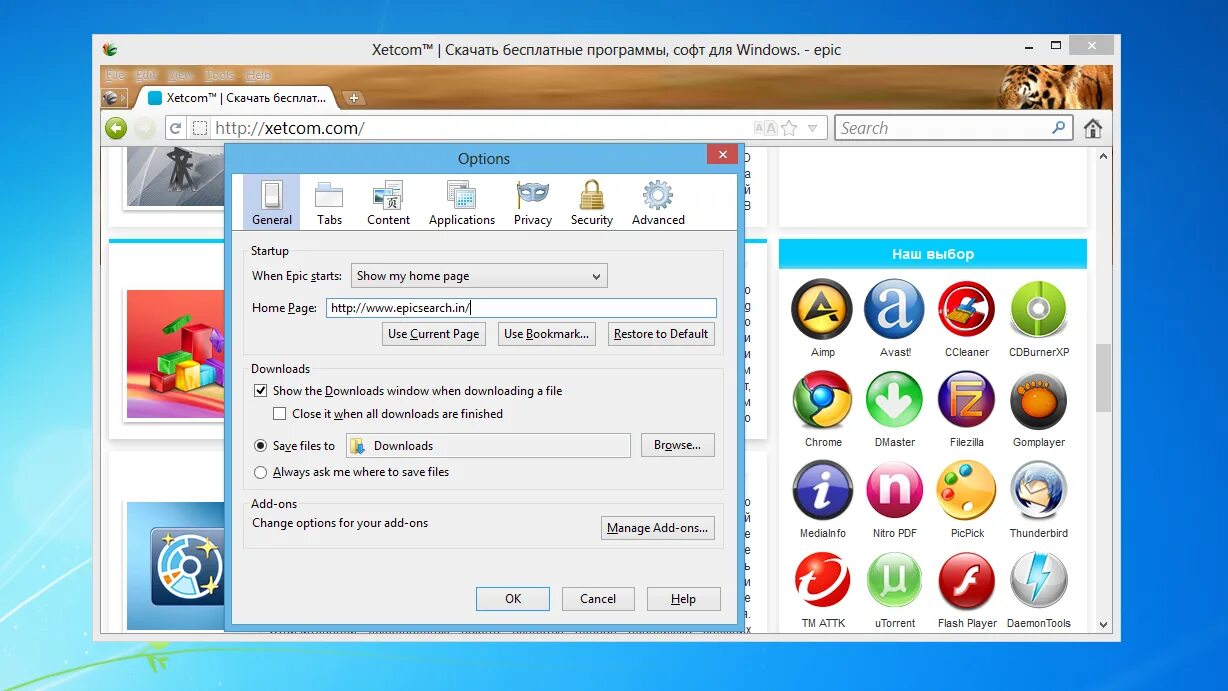The width and height of the screenshot is (1228, 691).
Task: Click the Restore to Default button
Action: tap(661, 334)
